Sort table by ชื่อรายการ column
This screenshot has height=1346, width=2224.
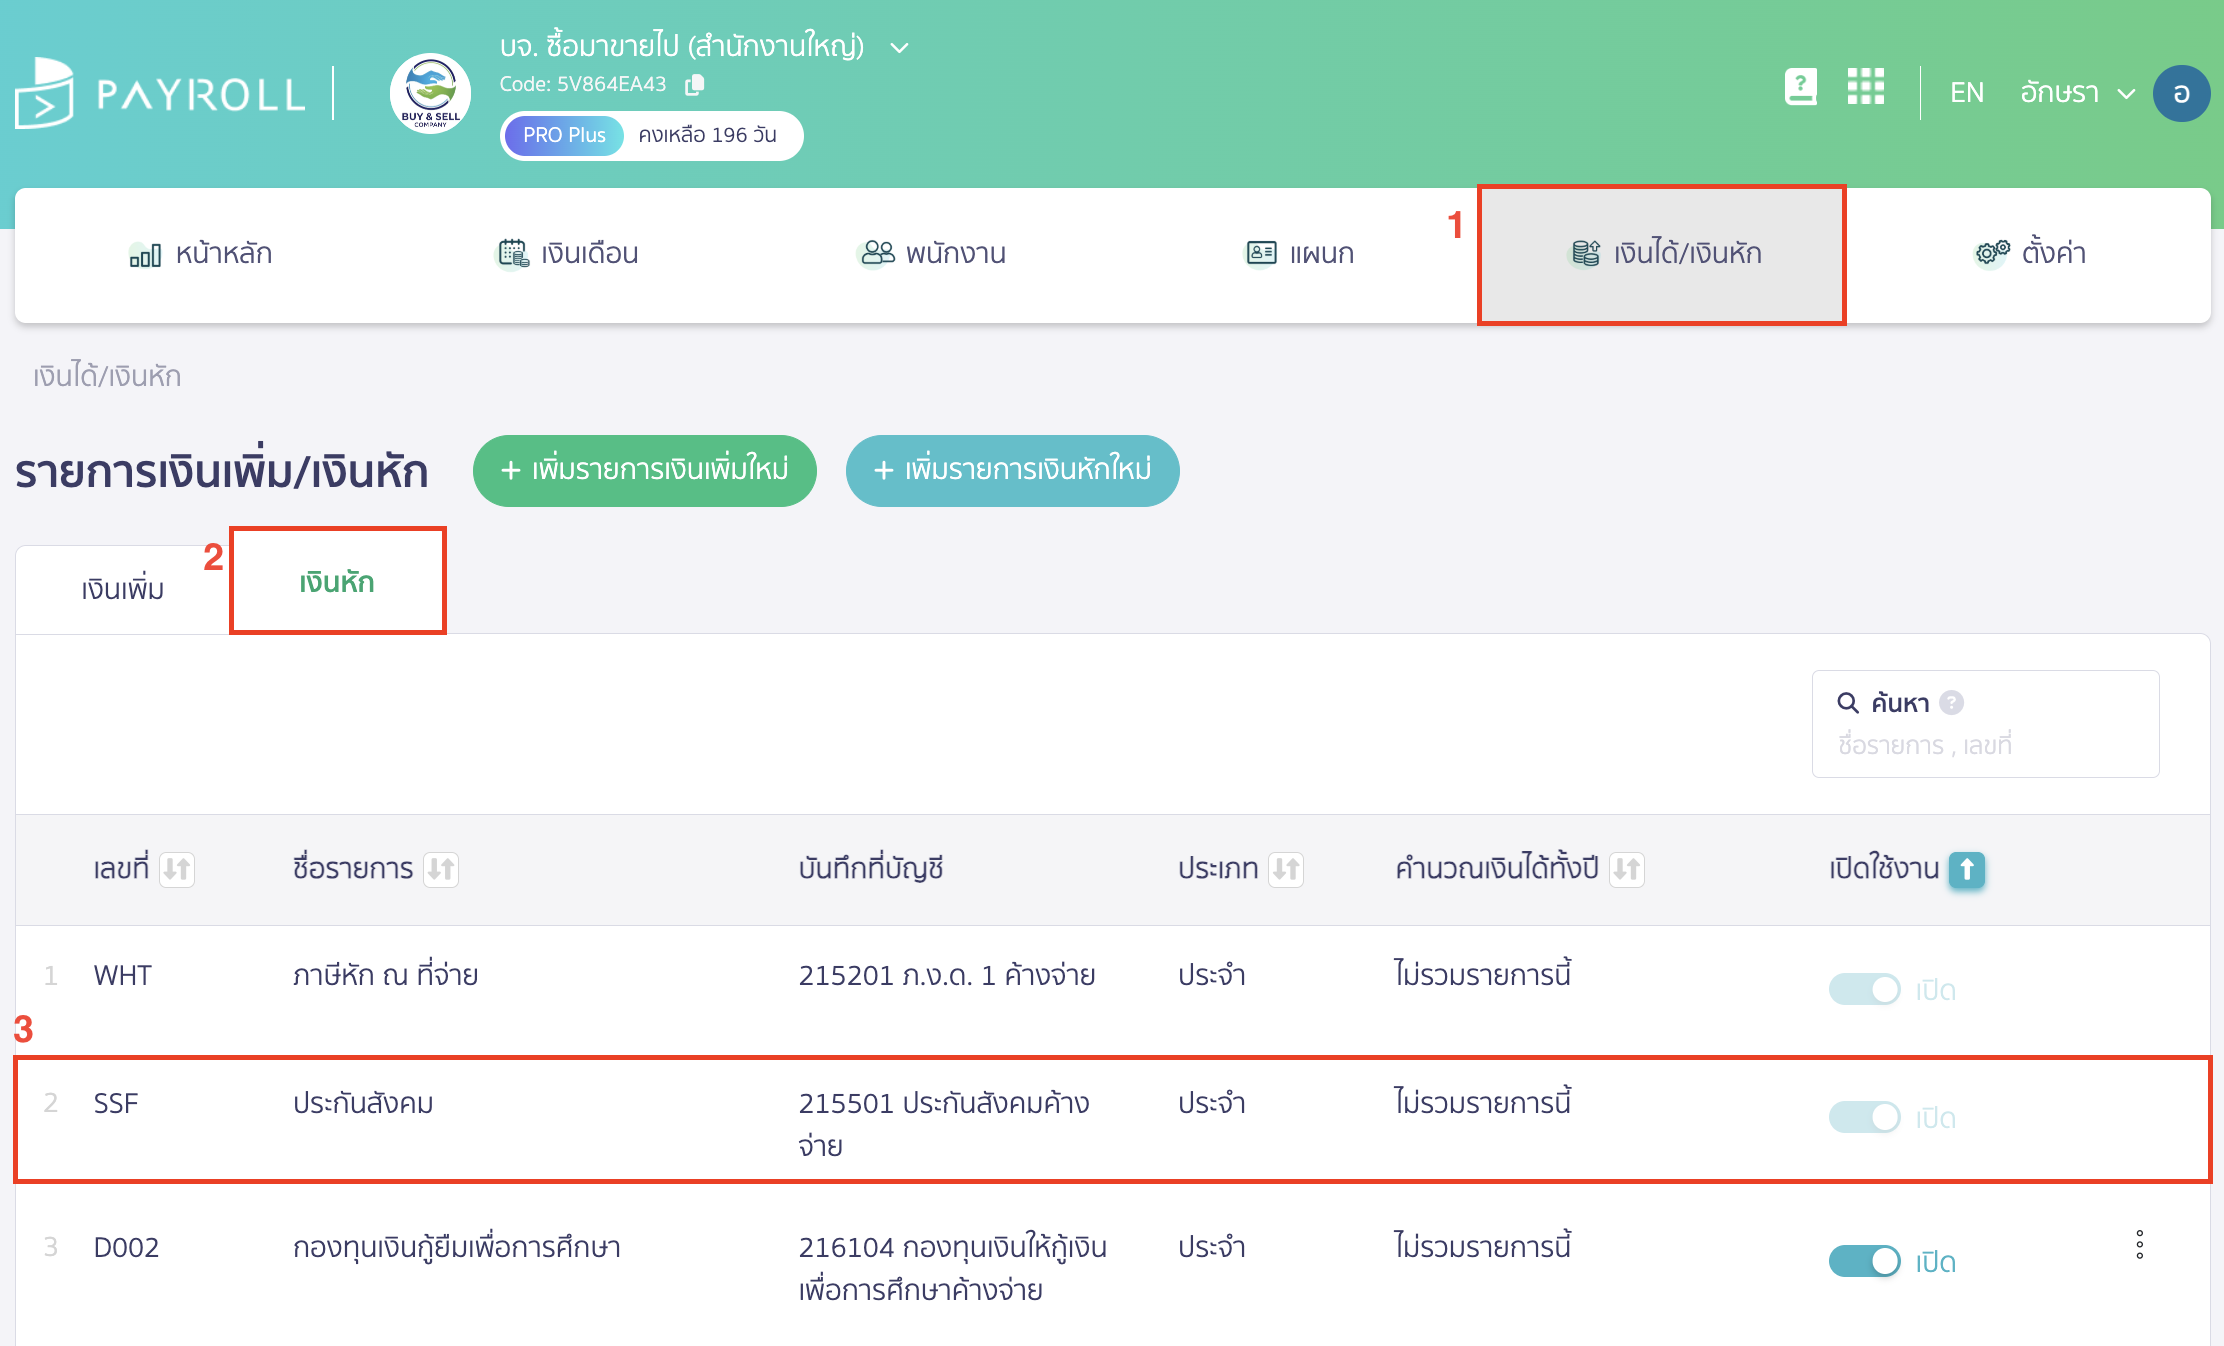[x=441, y=869]
